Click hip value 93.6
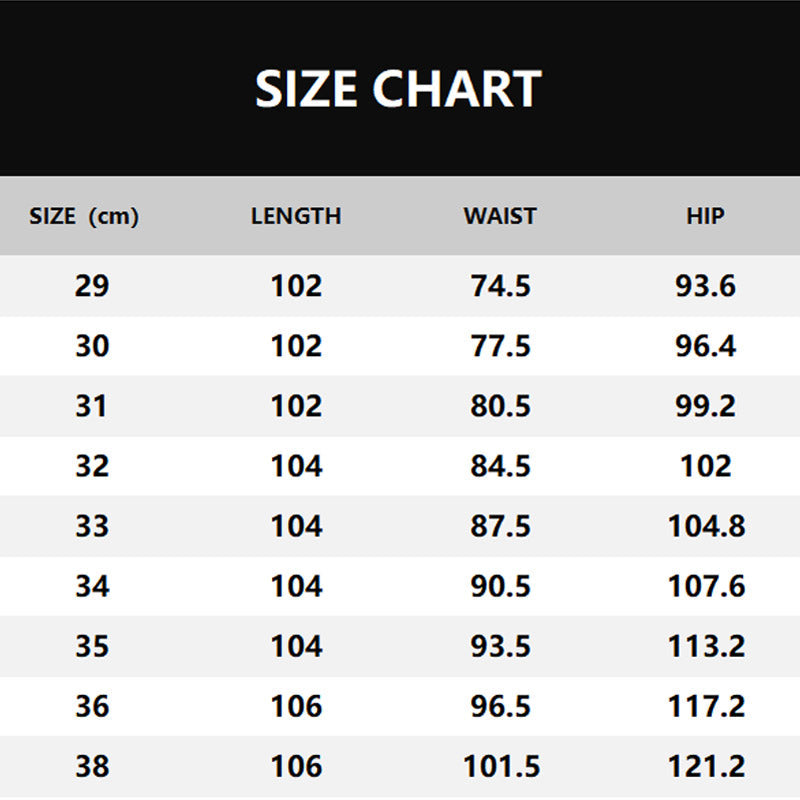800x800 pixels. (x=706, y=286)
